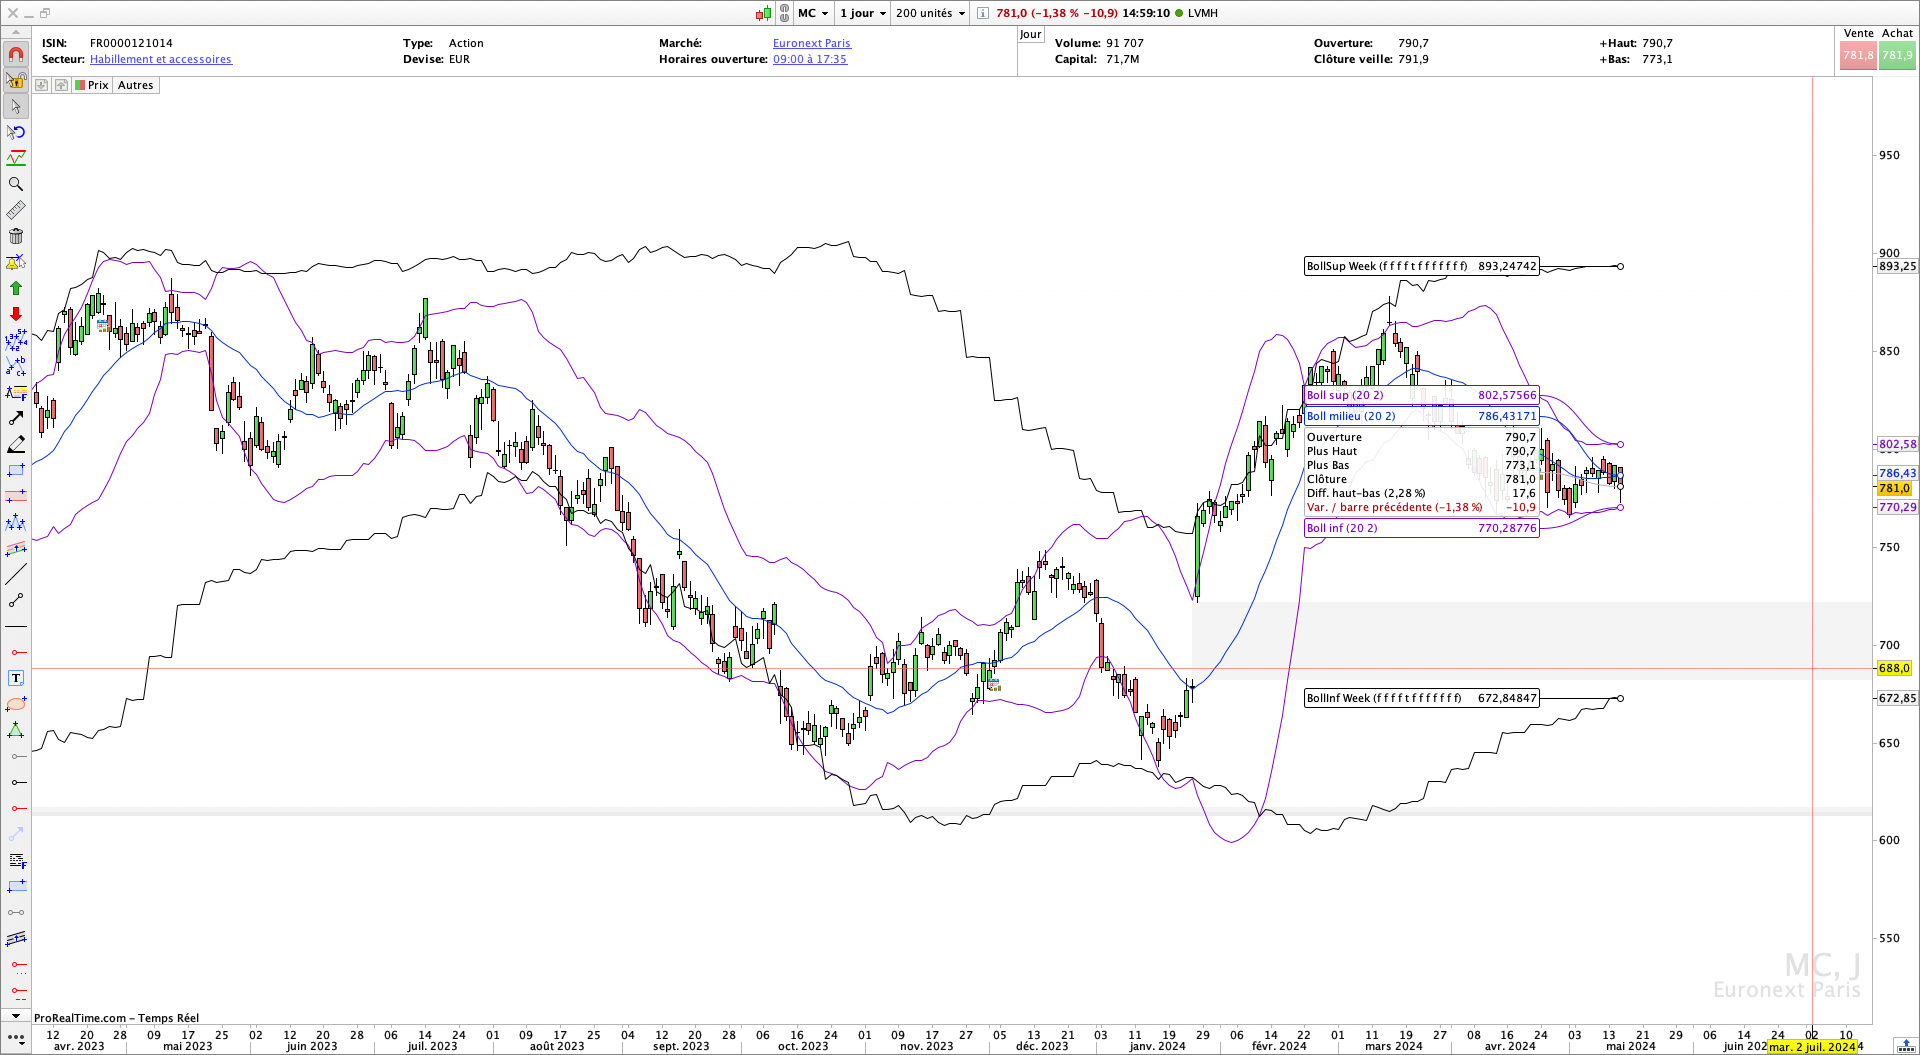This screenshot has width=1920, height=1055.
Task: Select the Jour tab
Action: 1031,34
